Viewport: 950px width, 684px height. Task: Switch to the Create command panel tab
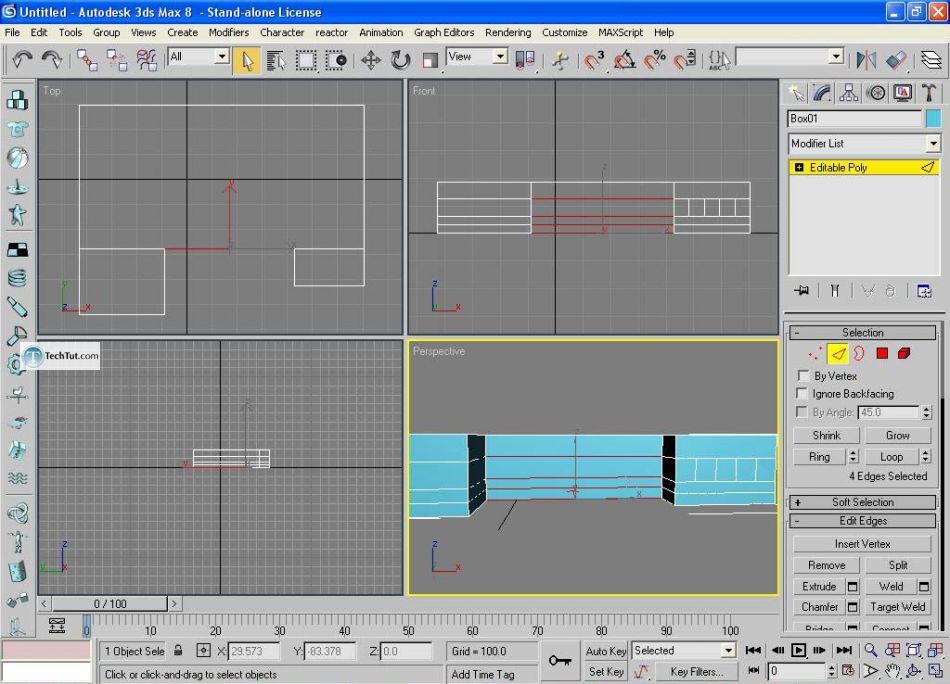click(x=796, y=93)
